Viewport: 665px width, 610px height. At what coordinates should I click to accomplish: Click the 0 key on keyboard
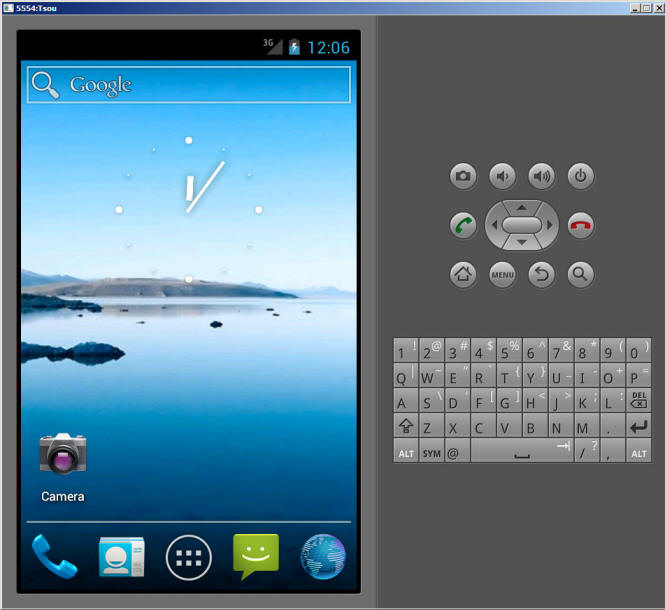point(639,350)
